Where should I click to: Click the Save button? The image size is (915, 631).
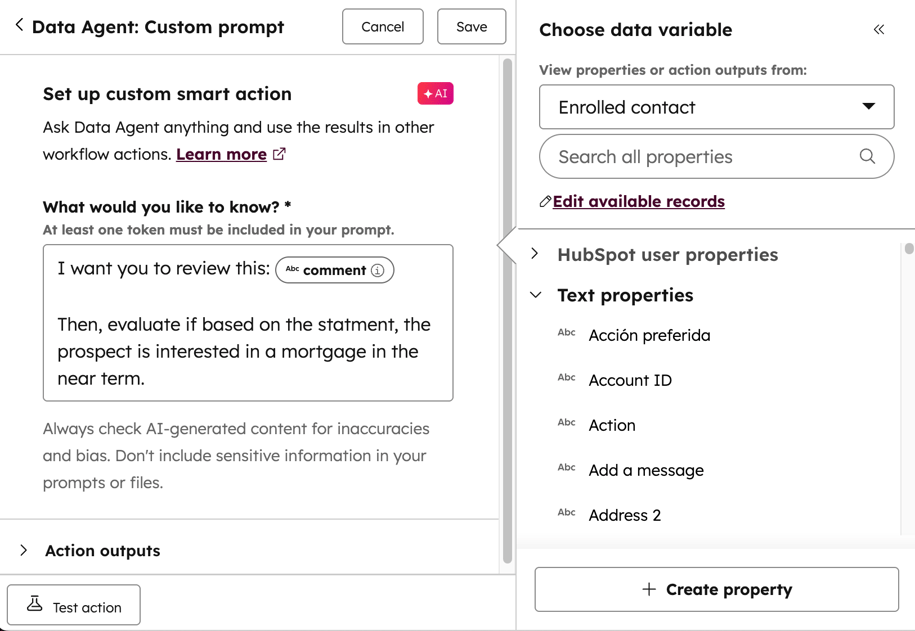click(x=471, y=26)
